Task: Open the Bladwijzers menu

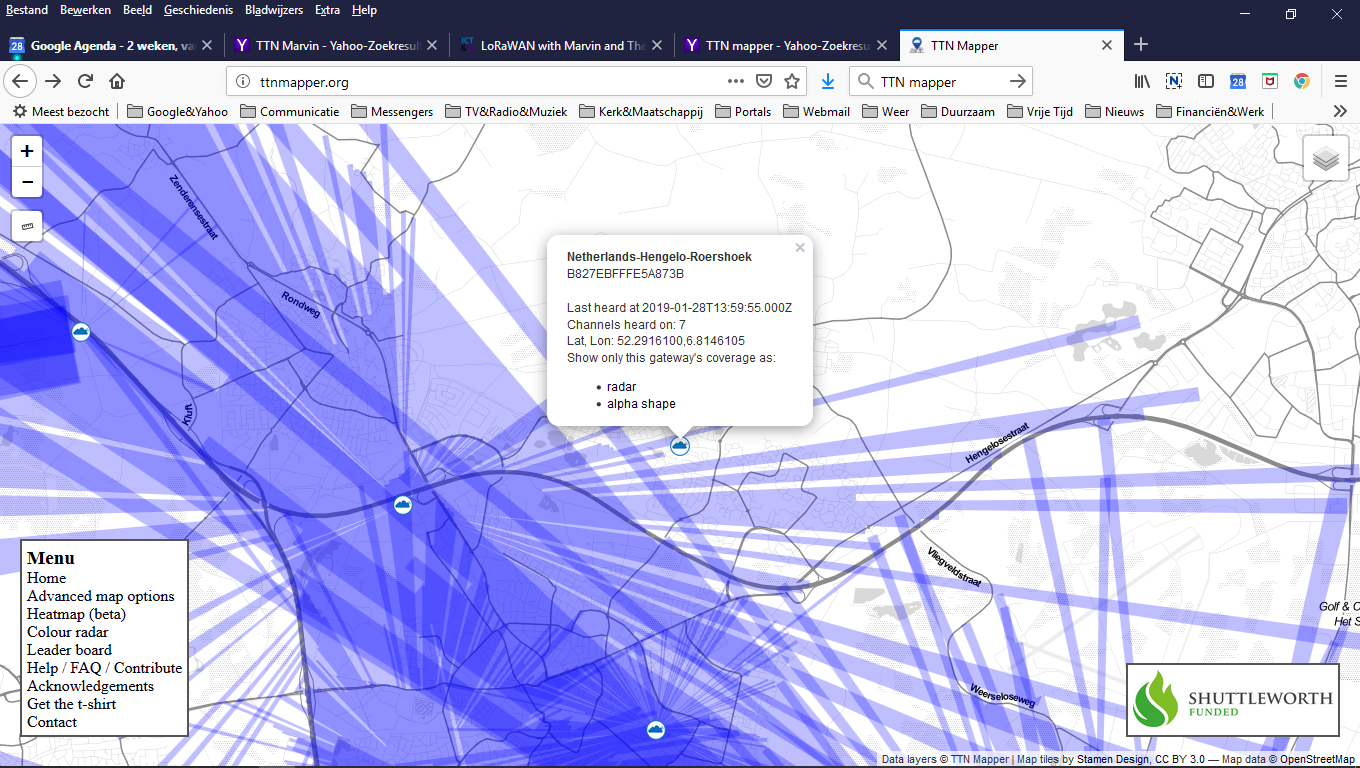Action: tap(274, 10)
